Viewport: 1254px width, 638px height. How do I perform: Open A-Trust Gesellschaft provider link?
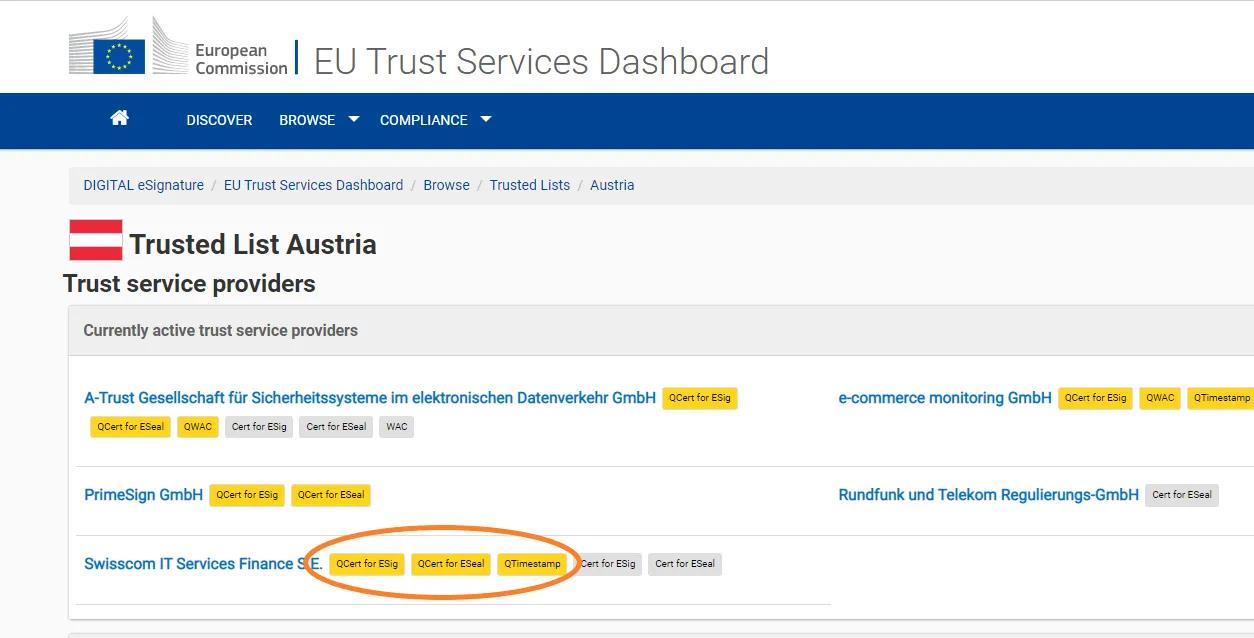tap(370, 398)
